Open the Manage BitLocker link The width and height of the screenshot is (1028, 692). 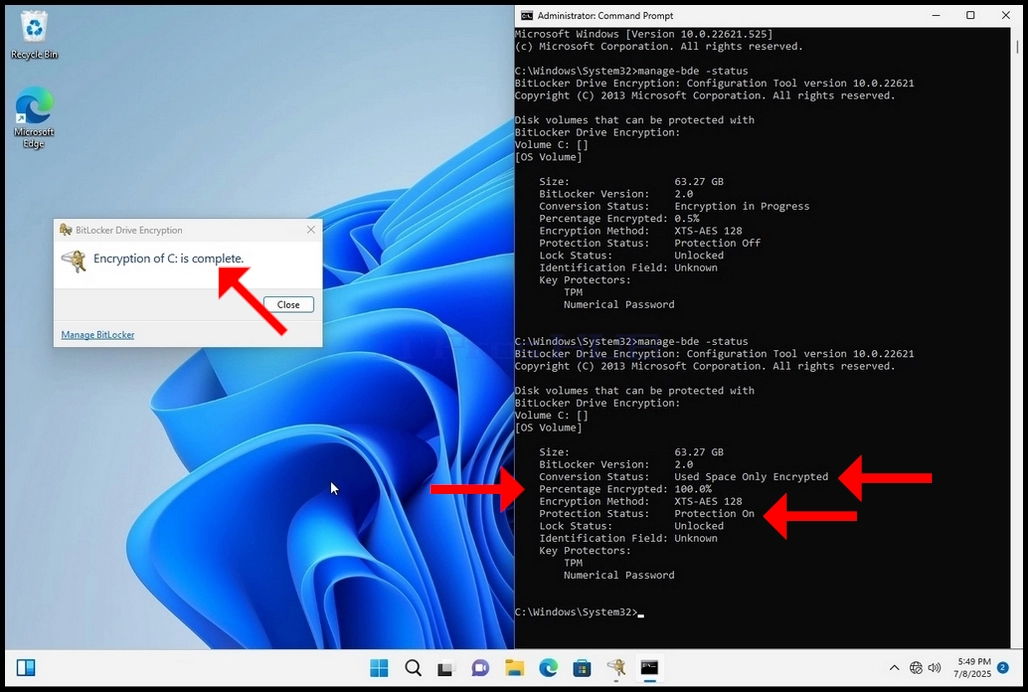point(98,335)
